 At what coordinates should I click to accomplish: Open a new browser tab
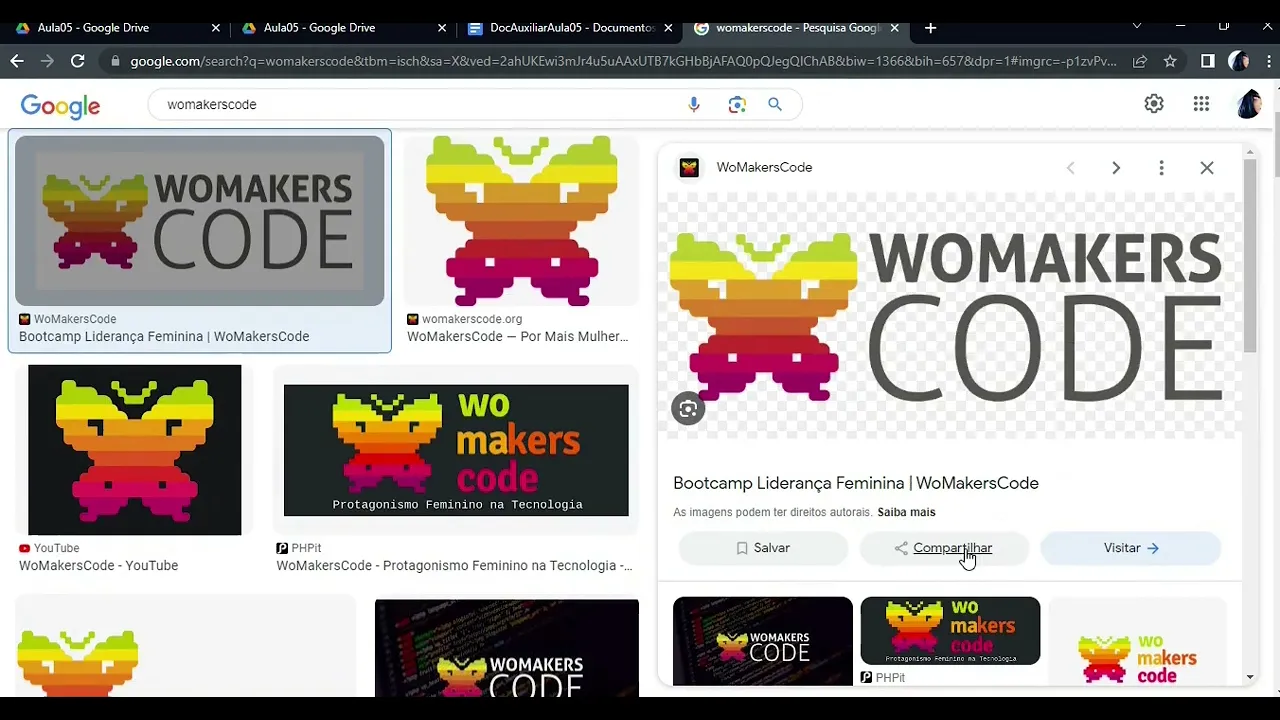(930, 28)
